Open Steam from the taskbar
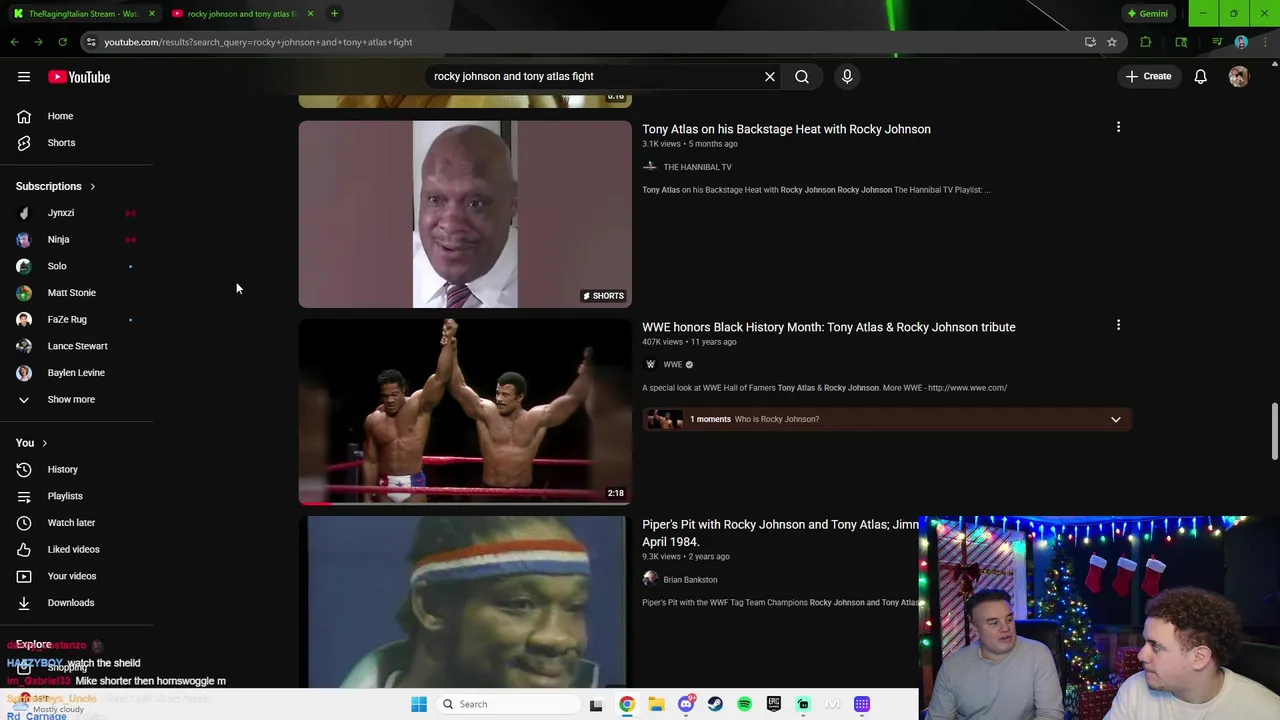1280x720 pixels. click(715, 704)
